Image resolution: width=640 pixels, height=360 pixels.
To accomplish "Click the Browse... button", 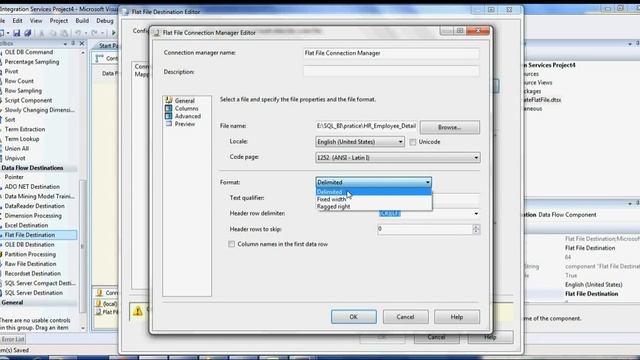I will pyautogui.click(x=450, y=127).
